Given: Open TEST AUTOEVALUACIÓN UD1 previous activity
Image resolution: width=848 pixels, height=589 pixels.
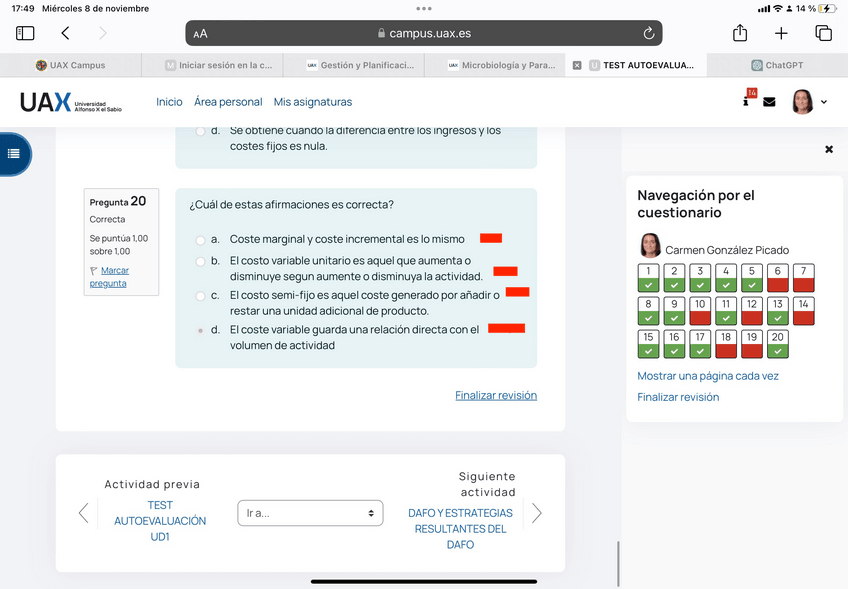Looking at the screenshot, I should [x=160, y=521].
